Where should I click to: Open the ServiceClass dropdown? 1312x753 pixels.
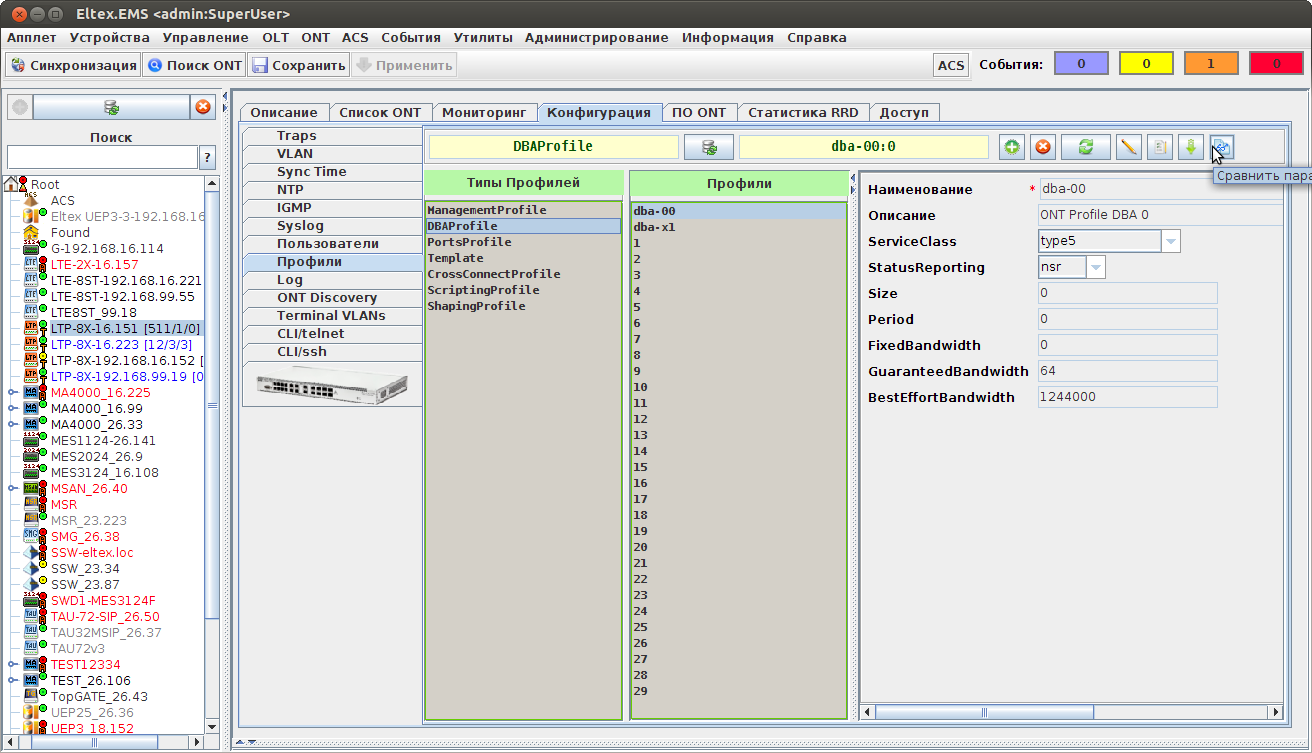(x=1170, y=241)
